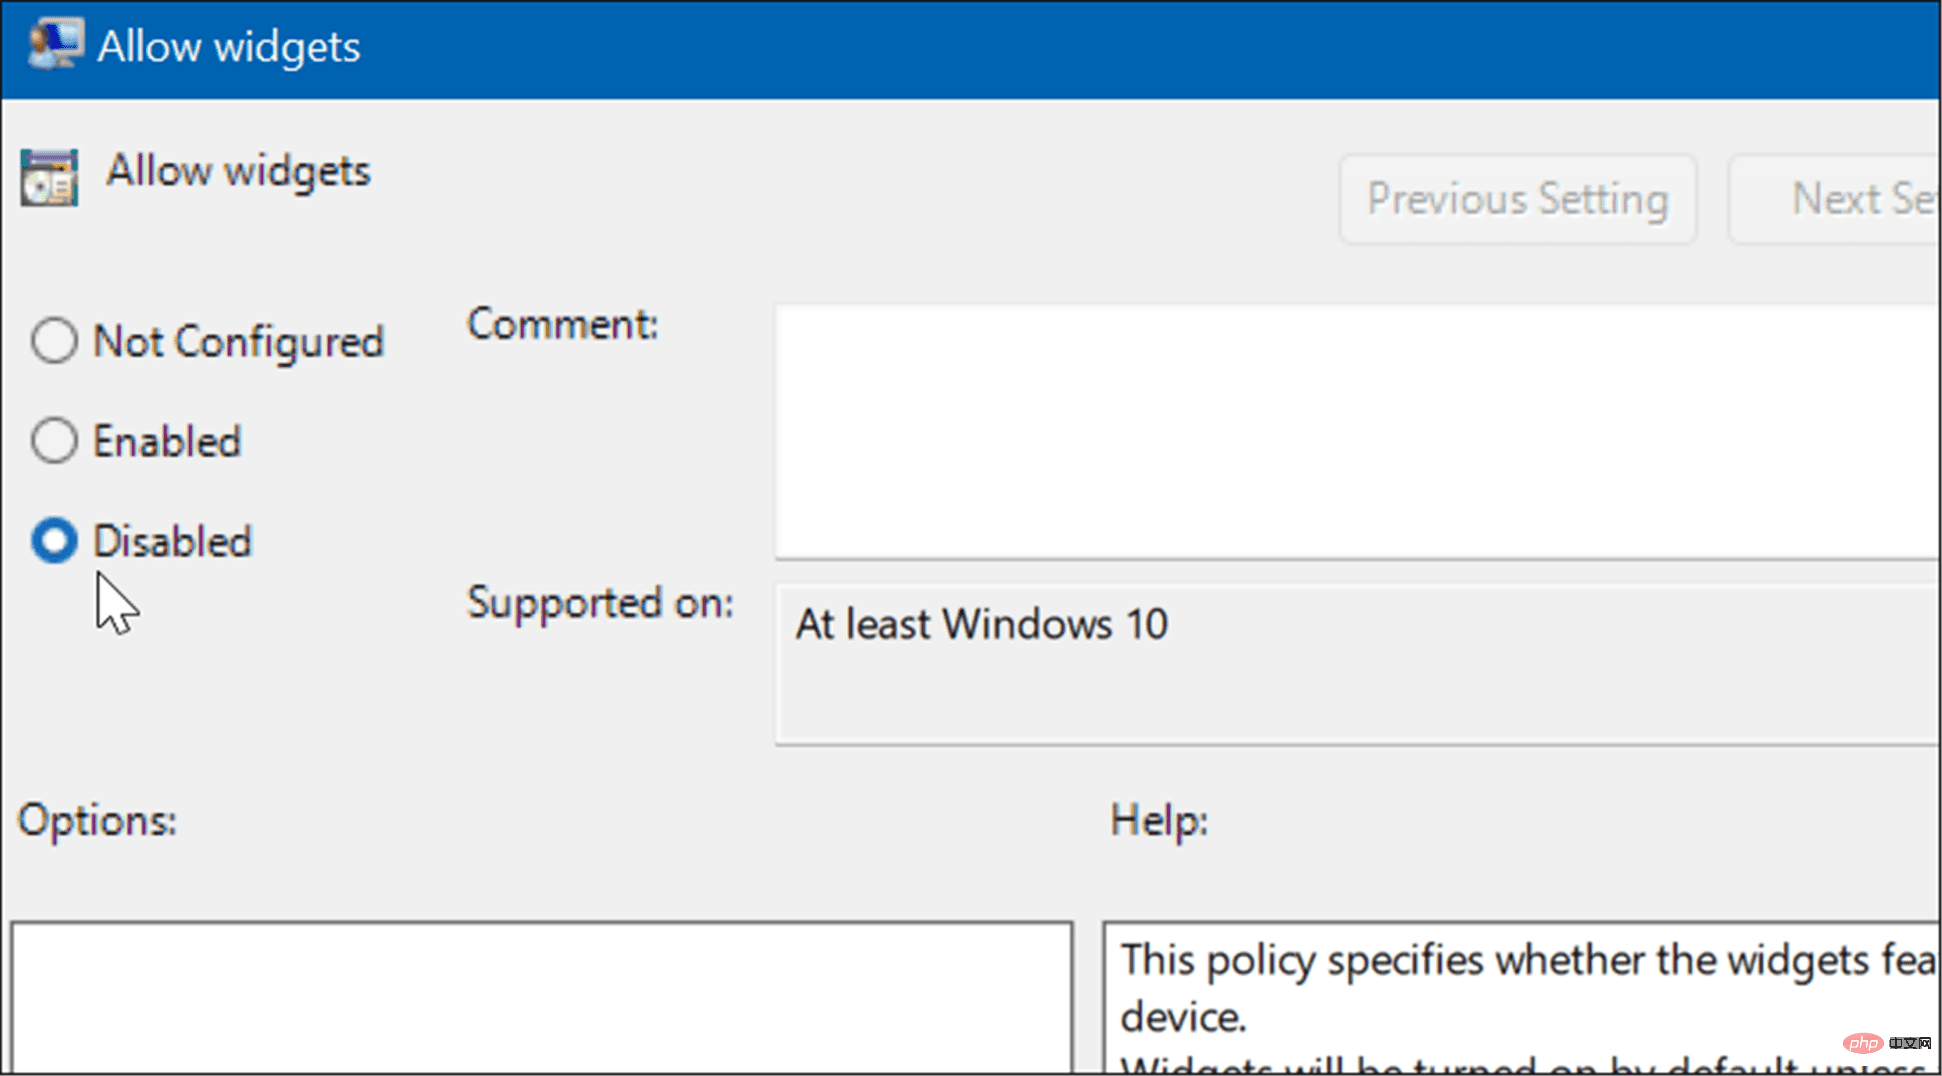Click the title bar Allow widgets window icon
This screenshot has width=1942, height=1076.
[55, 45]
